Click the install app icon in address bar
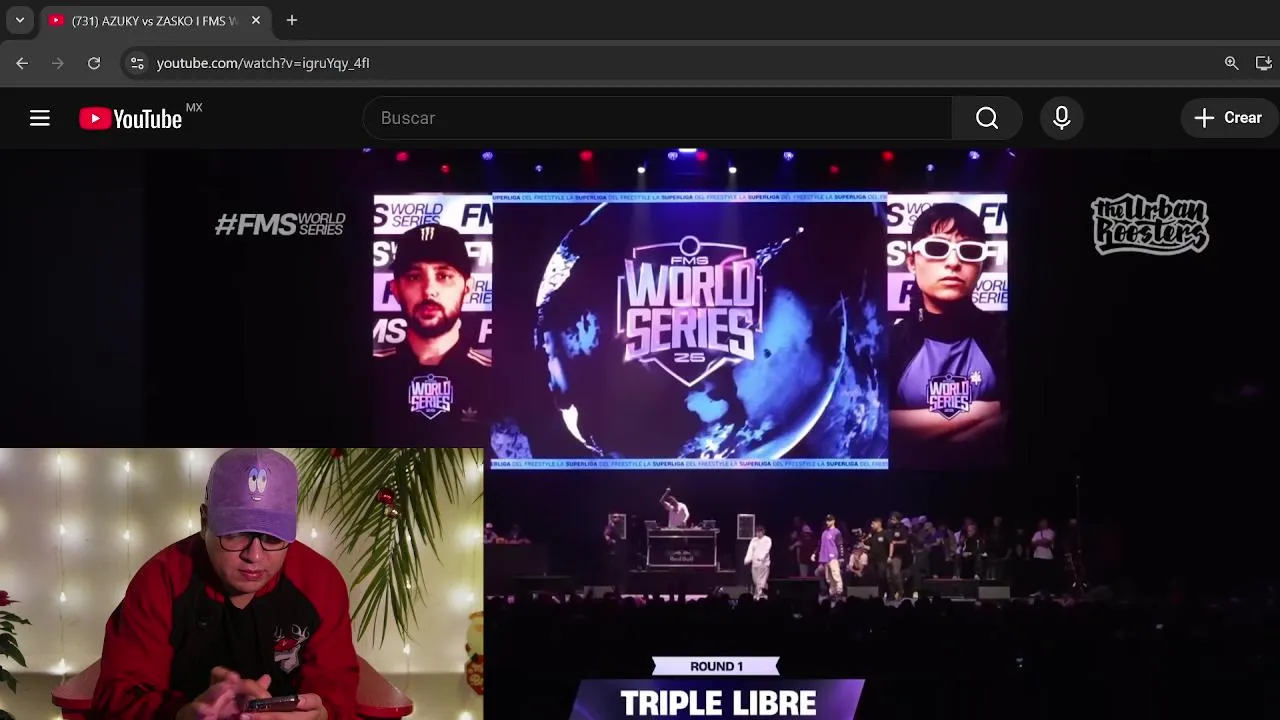1280x720 pixels. point(1264,63)
